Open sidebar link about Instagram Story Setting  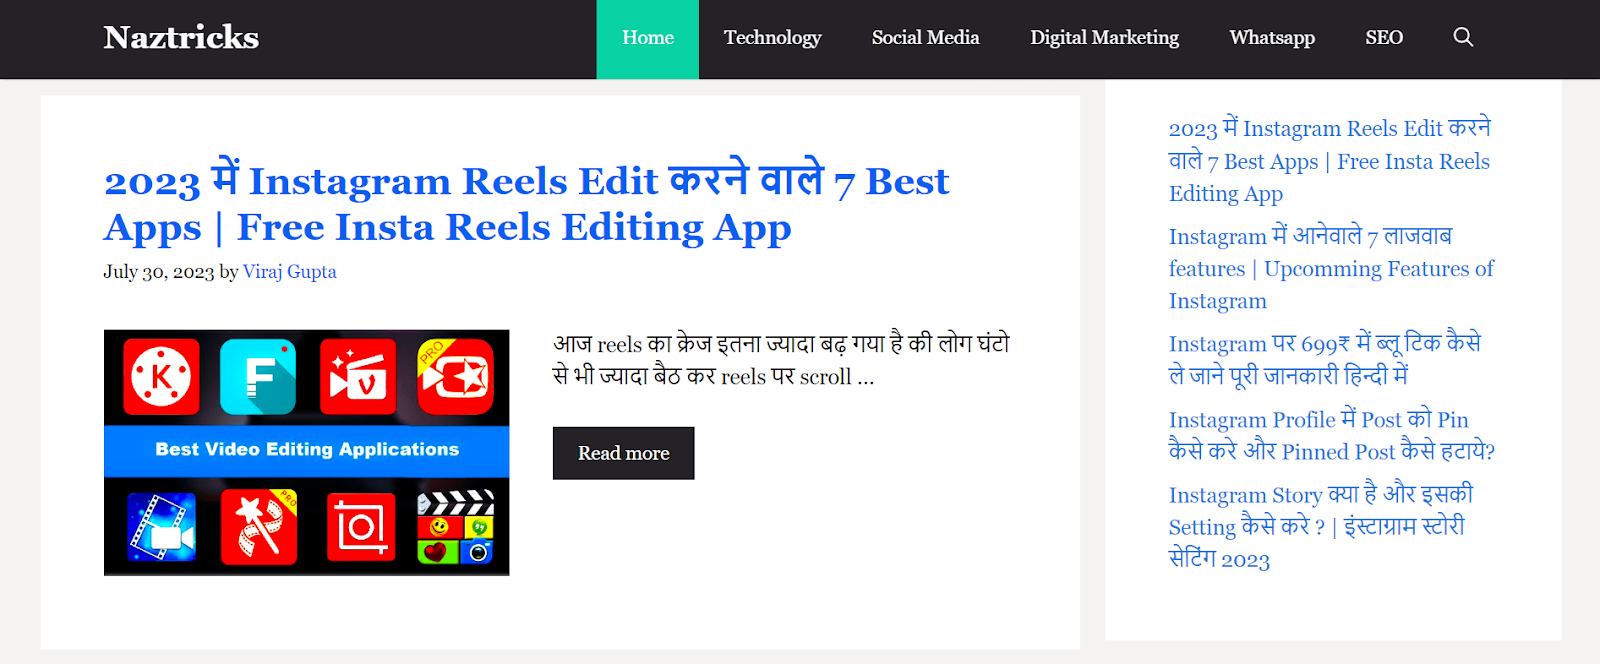coord(1320,527)
